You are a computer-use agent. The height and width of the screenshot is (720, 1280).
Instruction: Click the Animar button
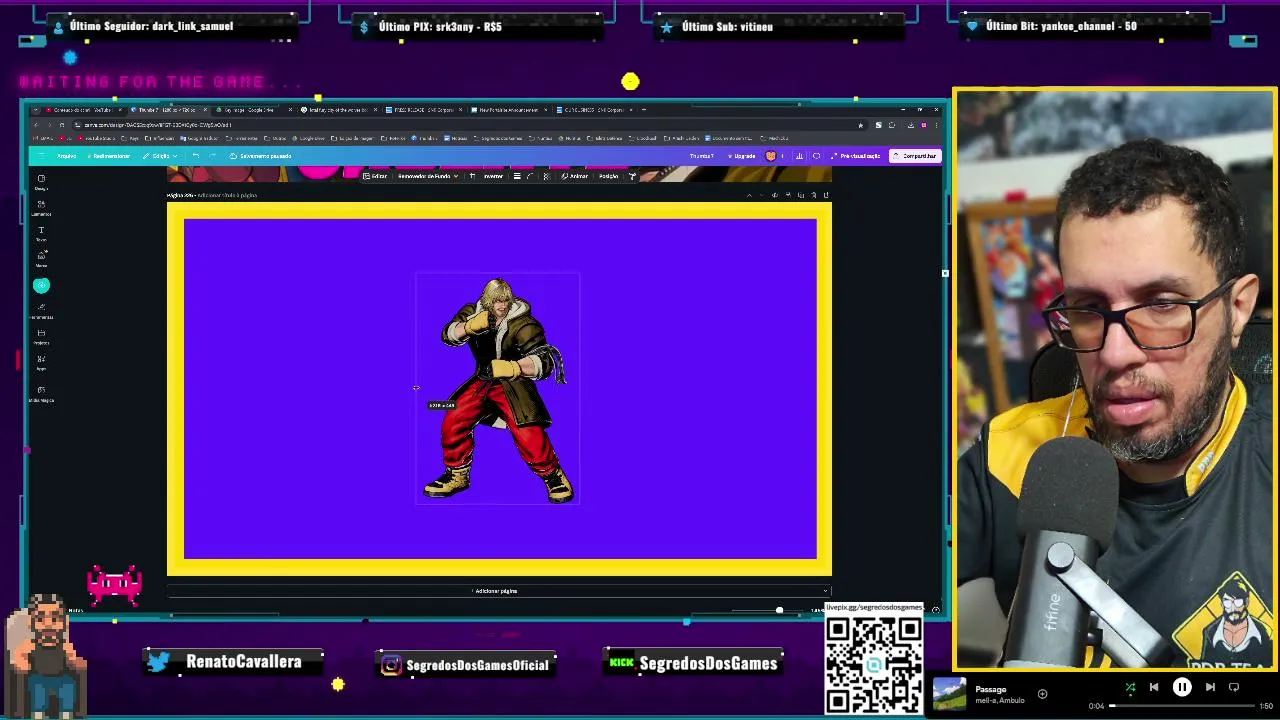[574, 176]
